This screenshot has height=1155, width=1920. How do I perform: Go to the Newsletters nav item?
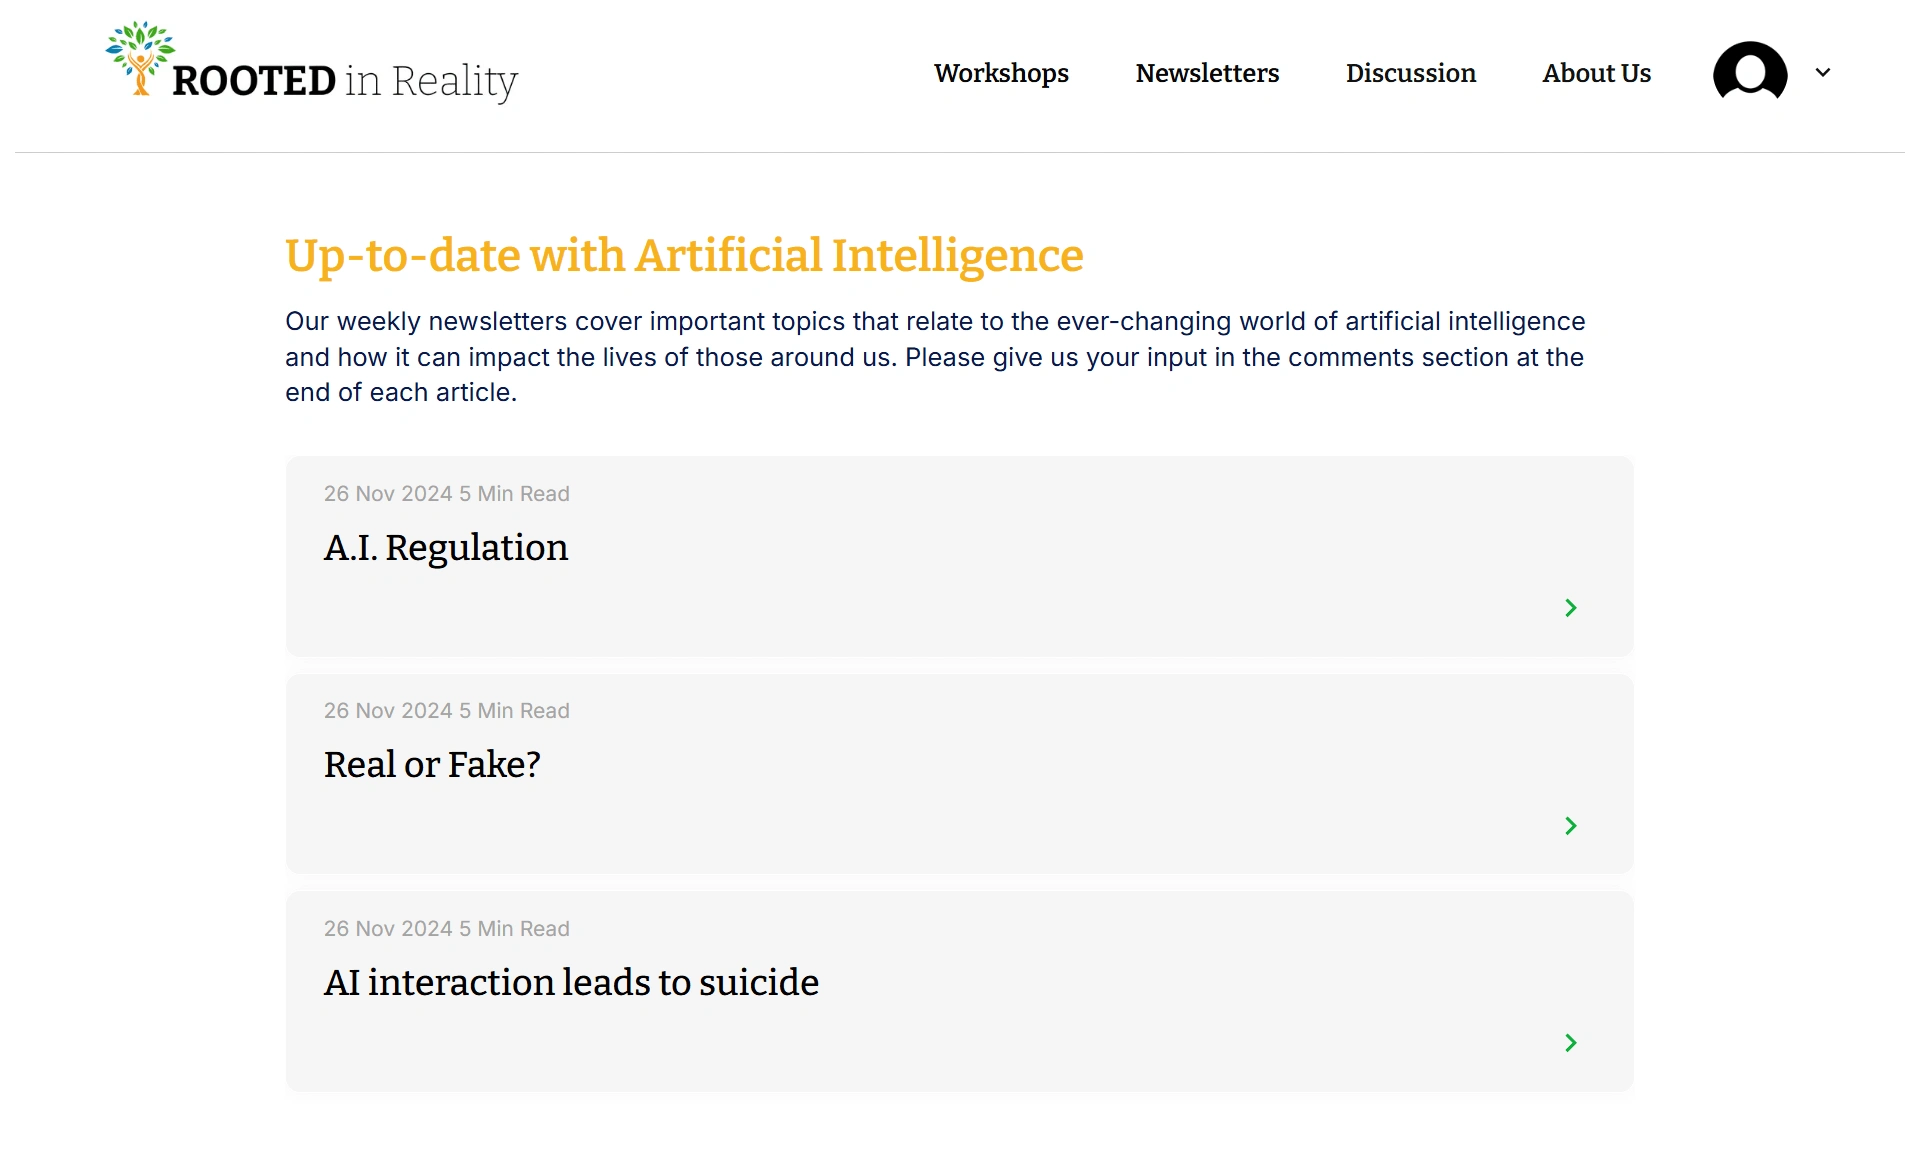[1207, 73]
